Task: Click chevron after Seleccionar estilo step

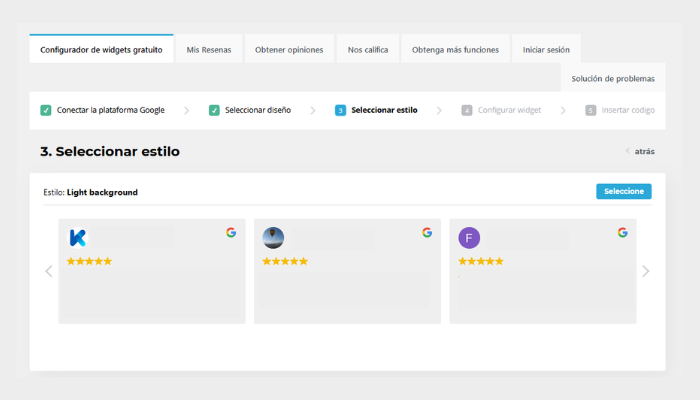Action: (440, 110)
